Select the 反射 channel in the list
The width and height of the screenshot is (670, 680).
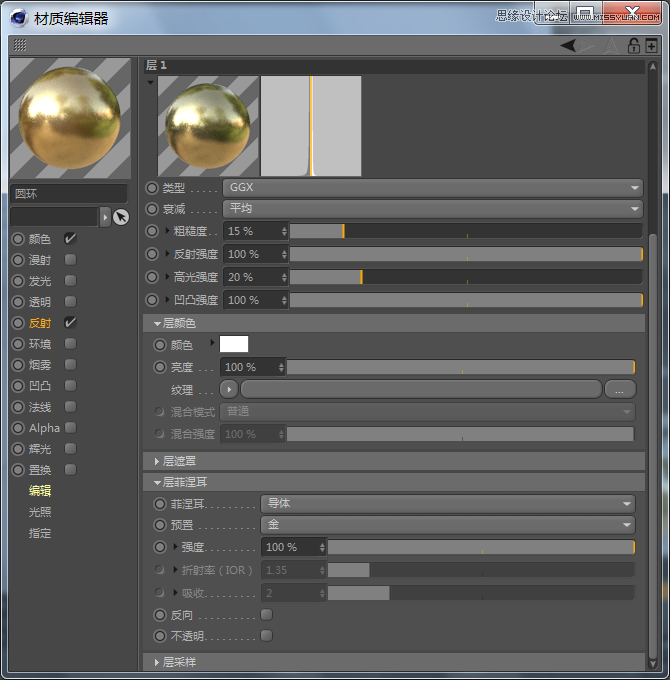(x=40, y=323)
